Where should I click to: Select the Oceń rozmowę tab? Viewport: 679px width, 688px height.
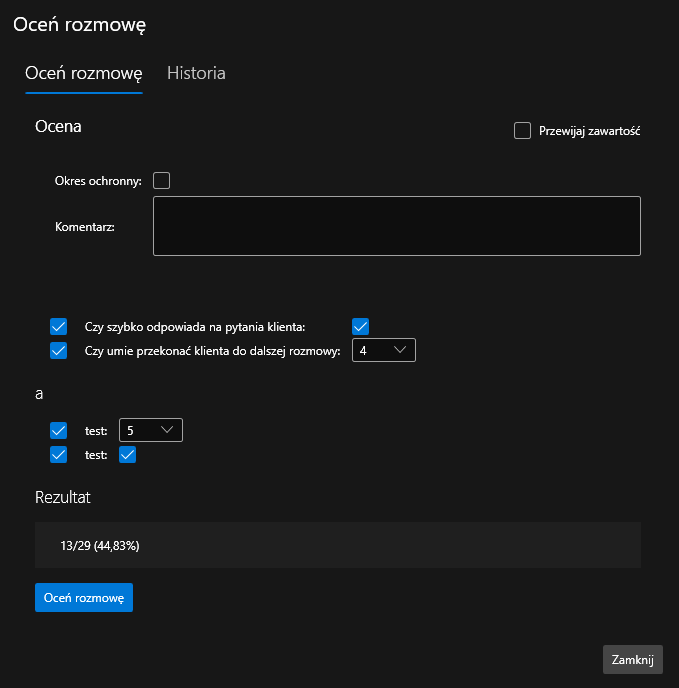[84, 73]
